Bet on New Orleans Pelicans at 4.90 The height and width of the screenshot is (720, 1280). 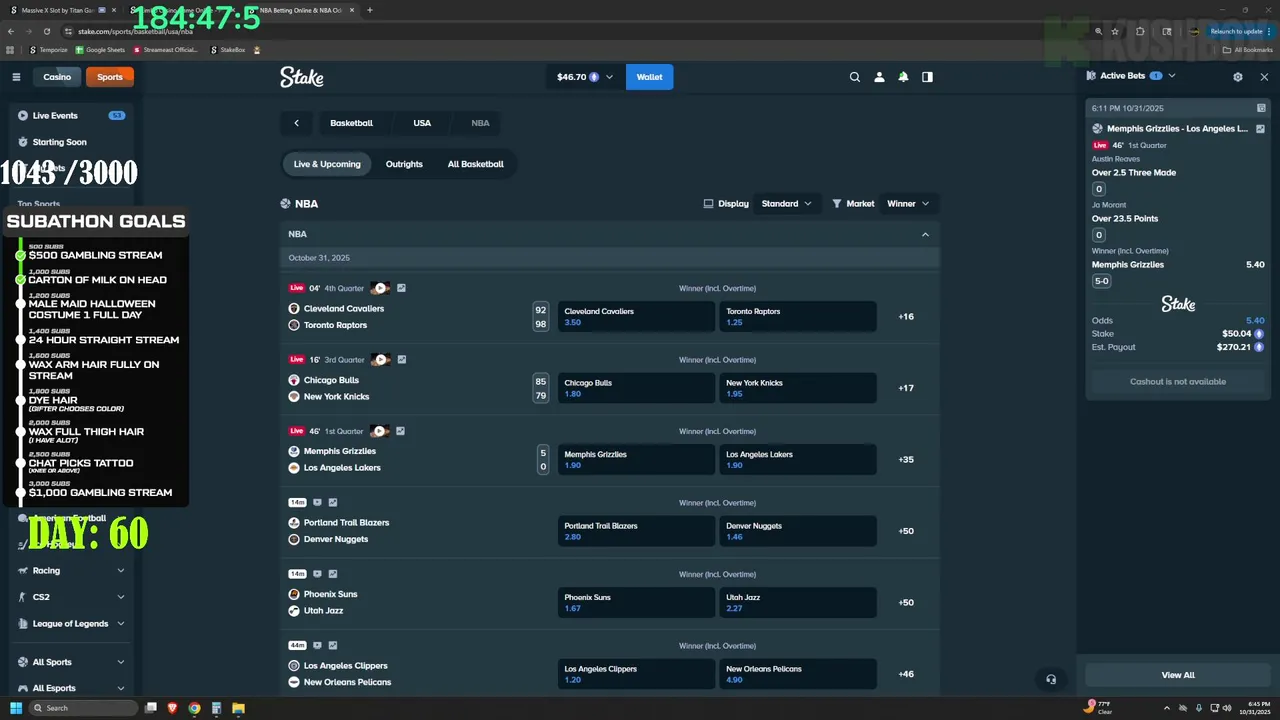tap(798, 674)
